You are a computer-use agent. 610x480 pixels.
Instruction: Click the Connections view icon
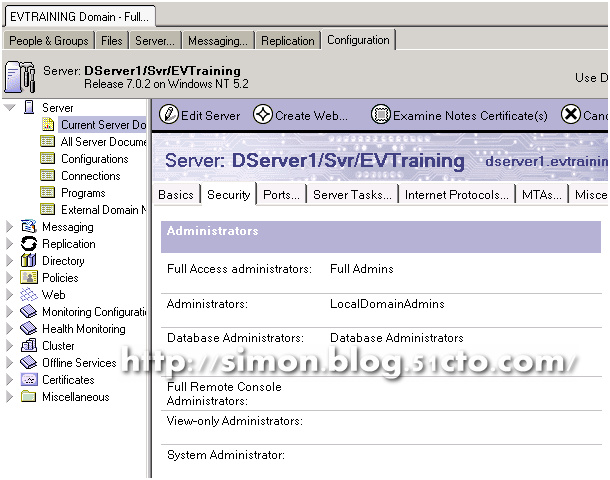(47, 175)
